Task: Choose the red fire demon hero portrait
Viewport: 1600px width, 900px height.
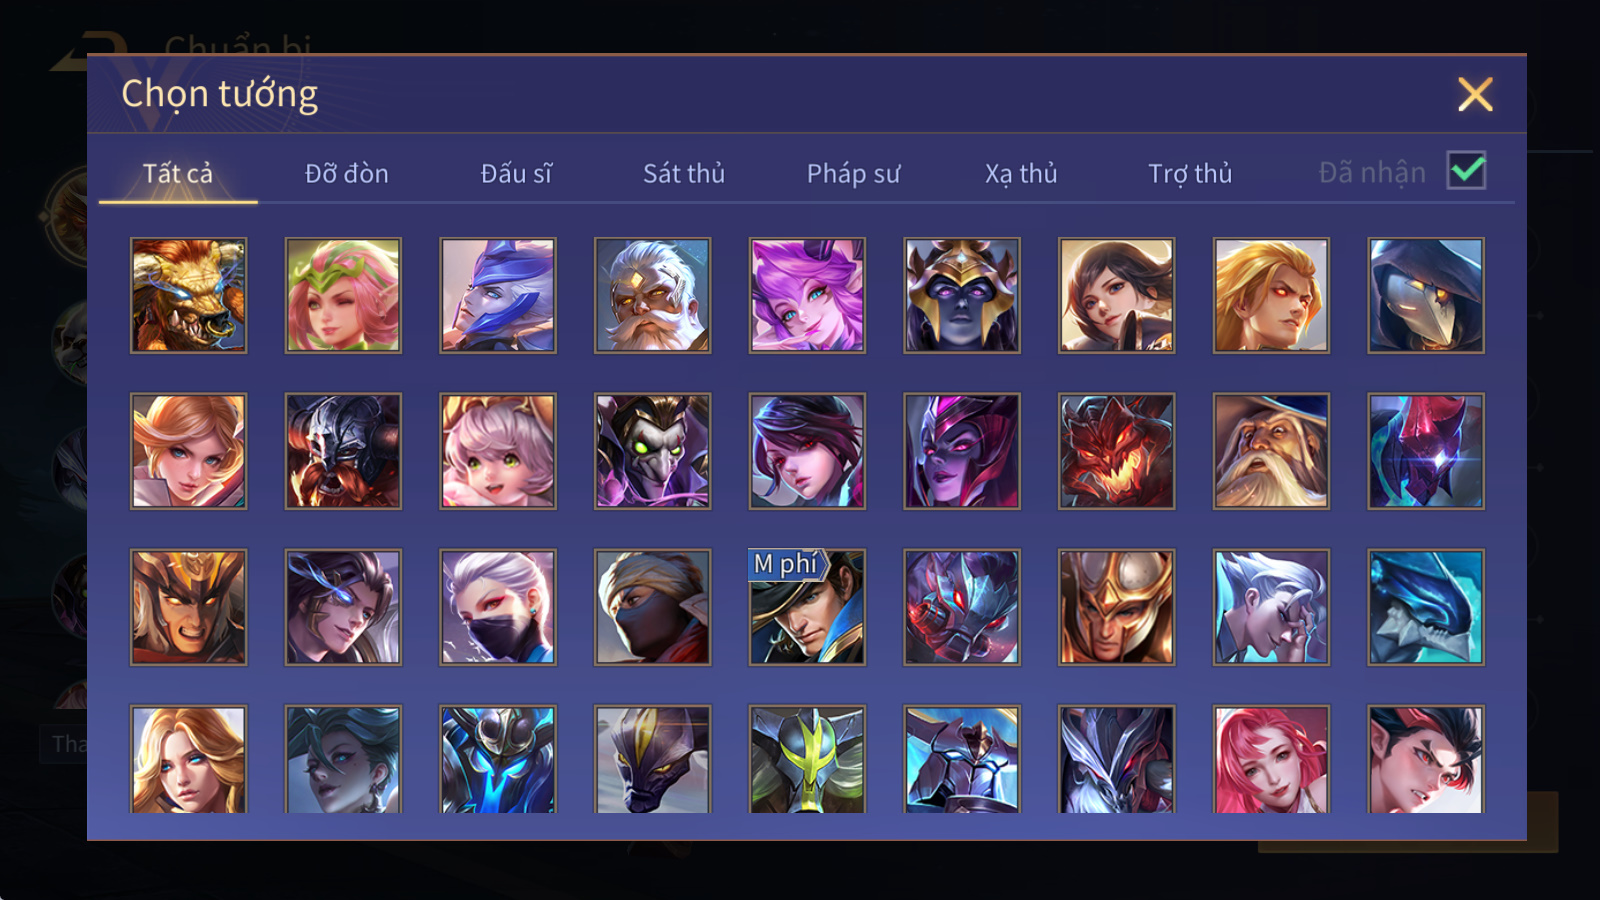Action: (1116, 451)
